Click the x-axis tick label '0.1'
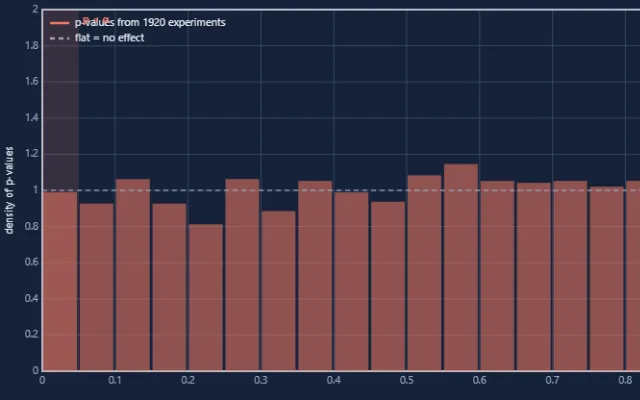Viewport: 640px width, 400px height. pyautogui.click(x=115, y=380)
